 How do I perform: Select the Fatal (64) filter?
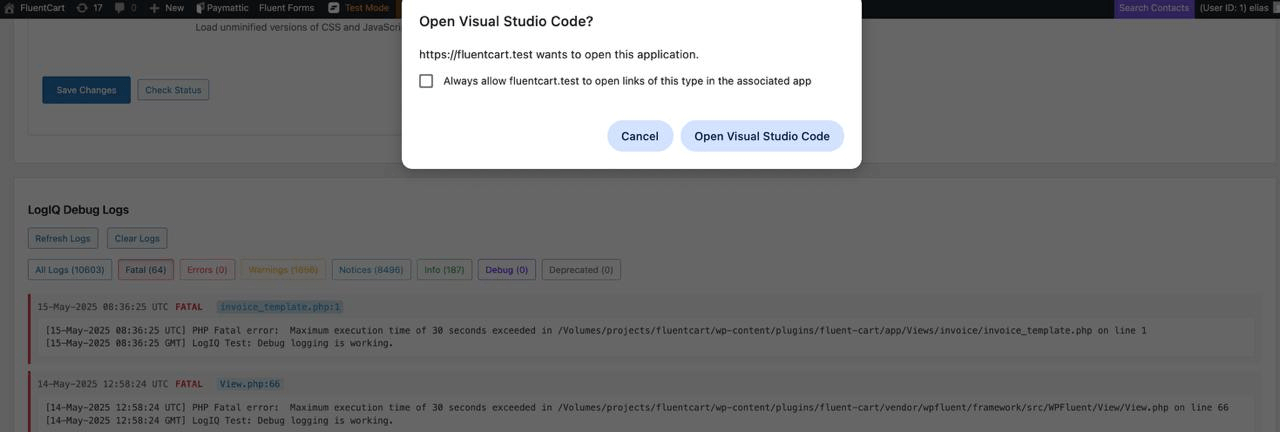coord(146,269)
